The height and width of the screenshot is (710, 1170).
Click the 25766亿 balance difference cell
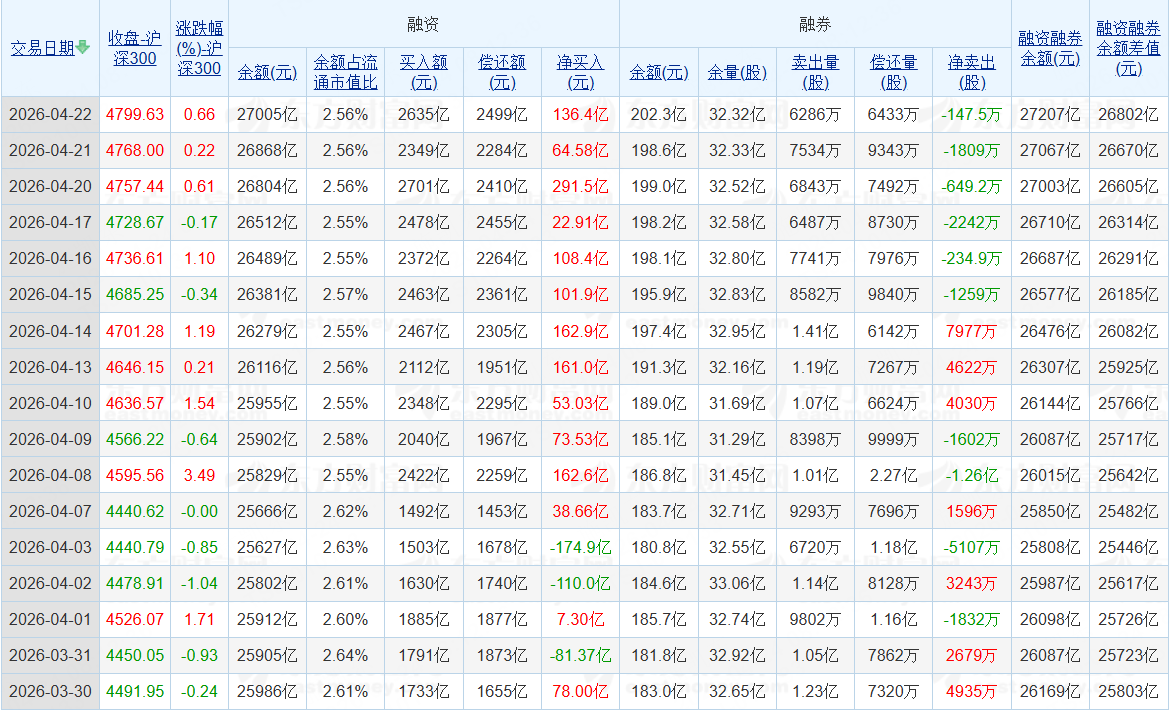point(1129,403)
